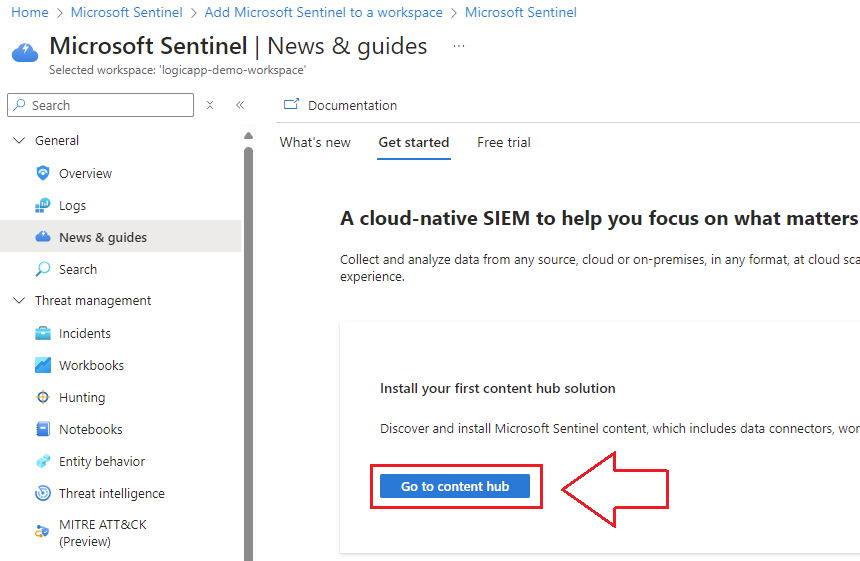Open Workbooks using its chart icon

tap(42, 365)
